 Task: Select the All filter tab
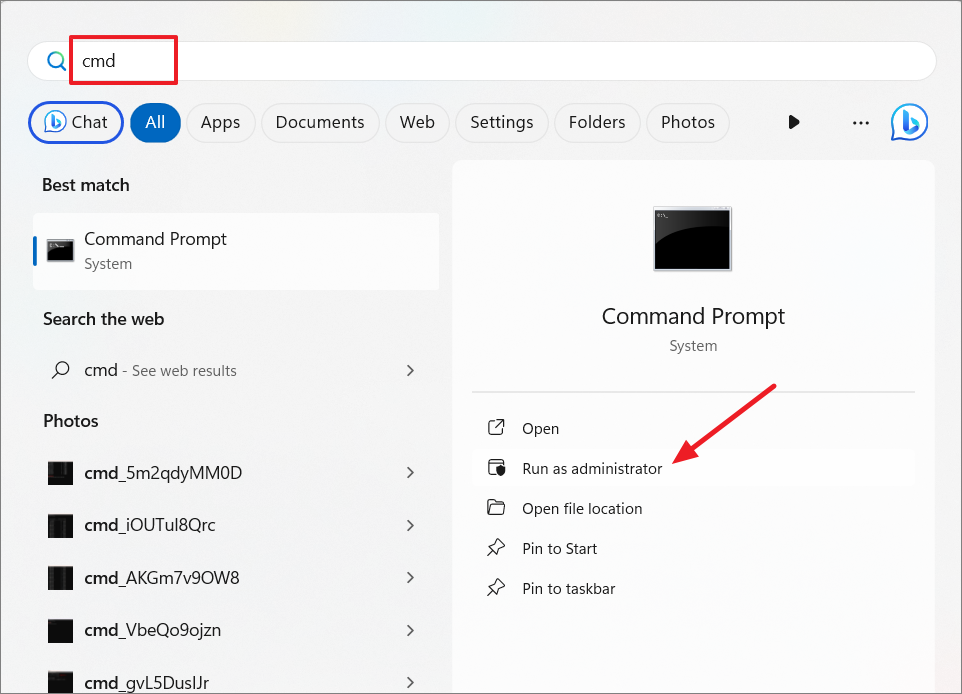click(x=155, y=123)
